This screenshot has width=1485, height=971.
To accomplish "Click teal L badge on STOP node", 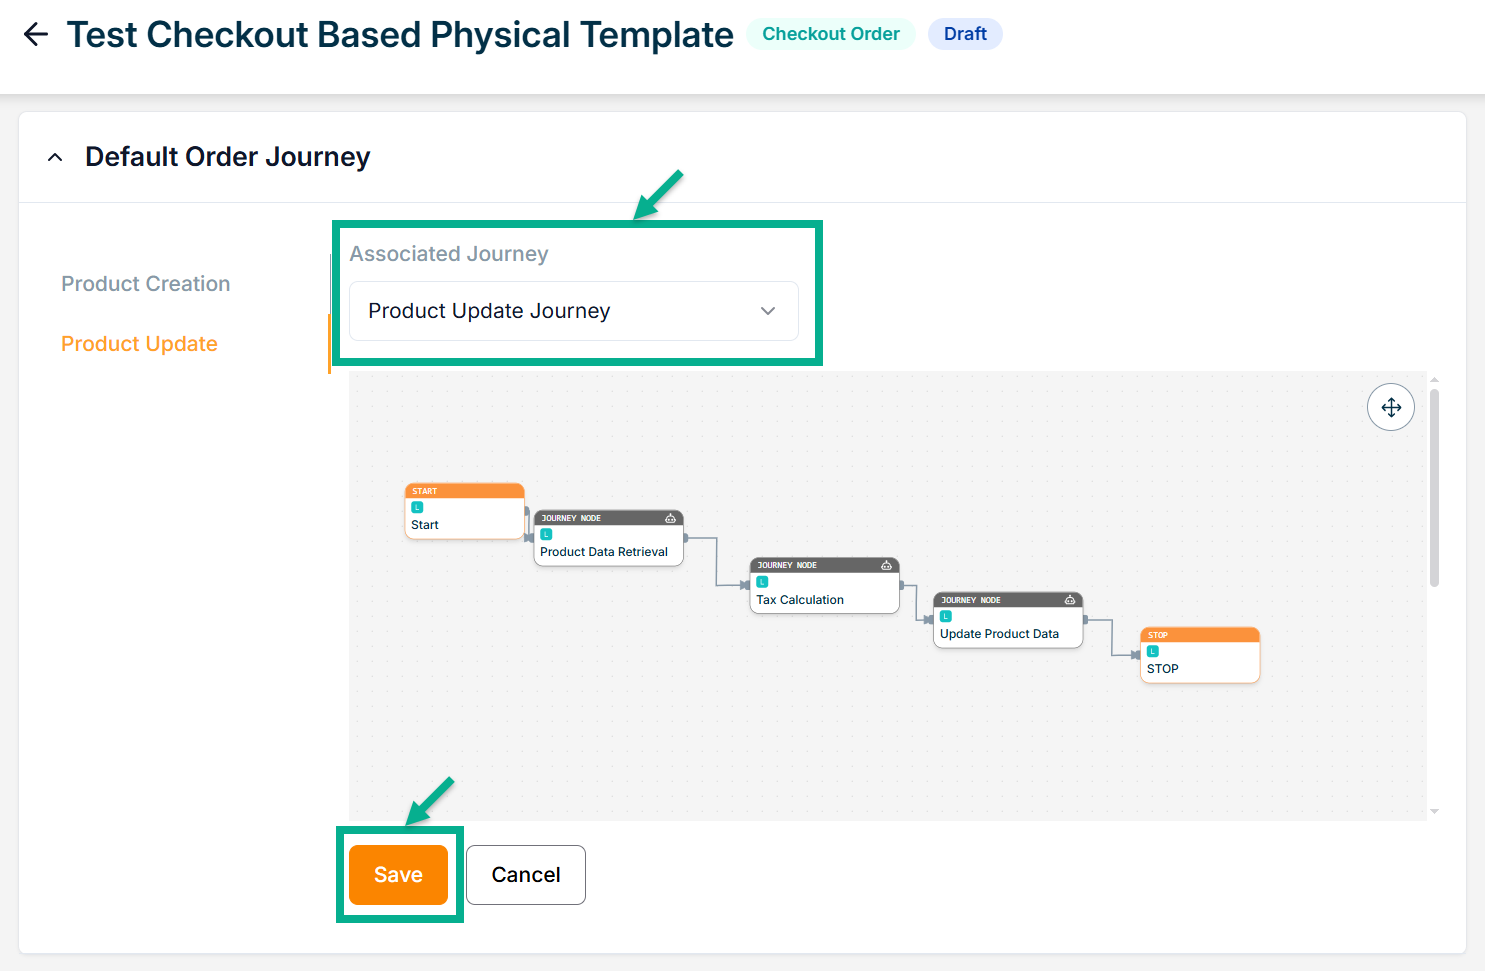I will point(1153,651).
